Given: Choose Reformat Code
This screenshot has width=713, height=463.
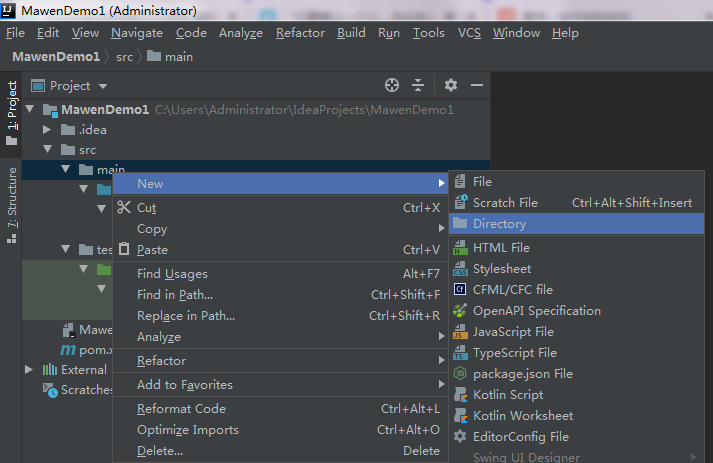Looking at the screenshot, I should tap(280, 408).
